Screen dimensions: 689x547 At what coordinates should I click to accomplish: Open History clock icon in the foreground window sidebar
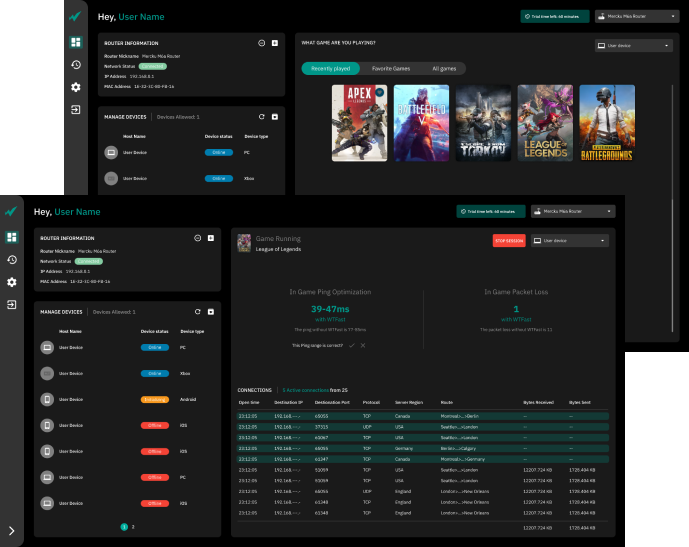pyautogui.click(x=12, y=260)
